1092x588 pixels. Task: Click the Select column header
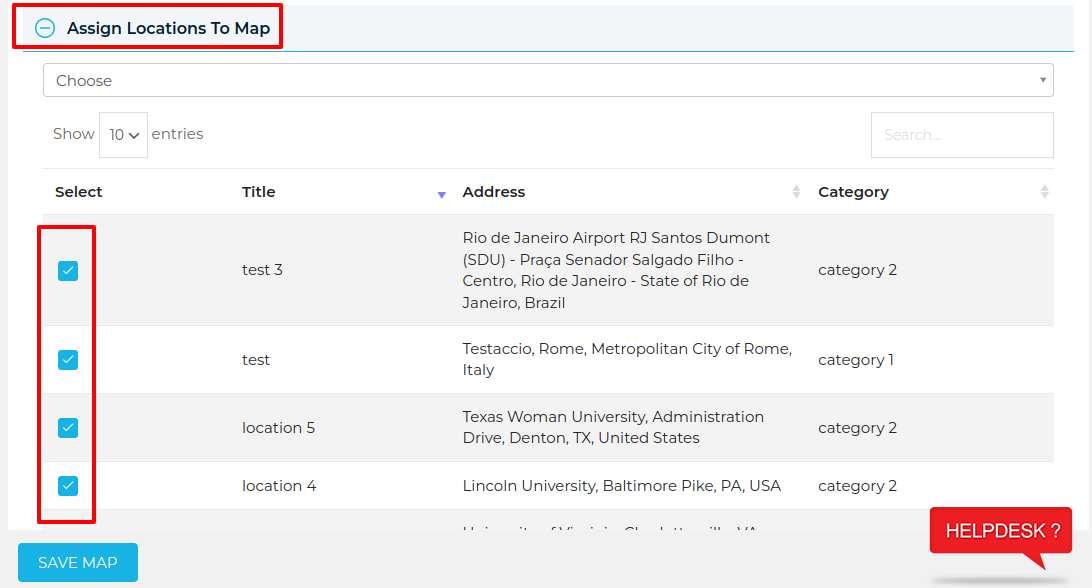tap(78, 191)
